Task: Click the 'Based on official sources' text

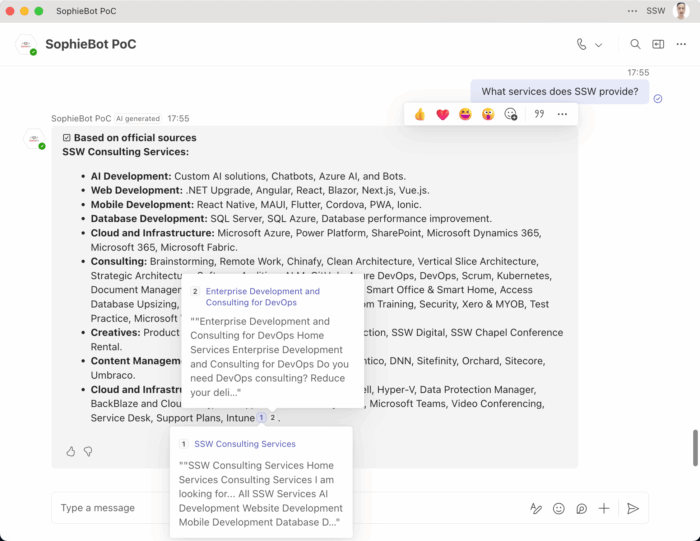Action: click(x=135, y=138)
